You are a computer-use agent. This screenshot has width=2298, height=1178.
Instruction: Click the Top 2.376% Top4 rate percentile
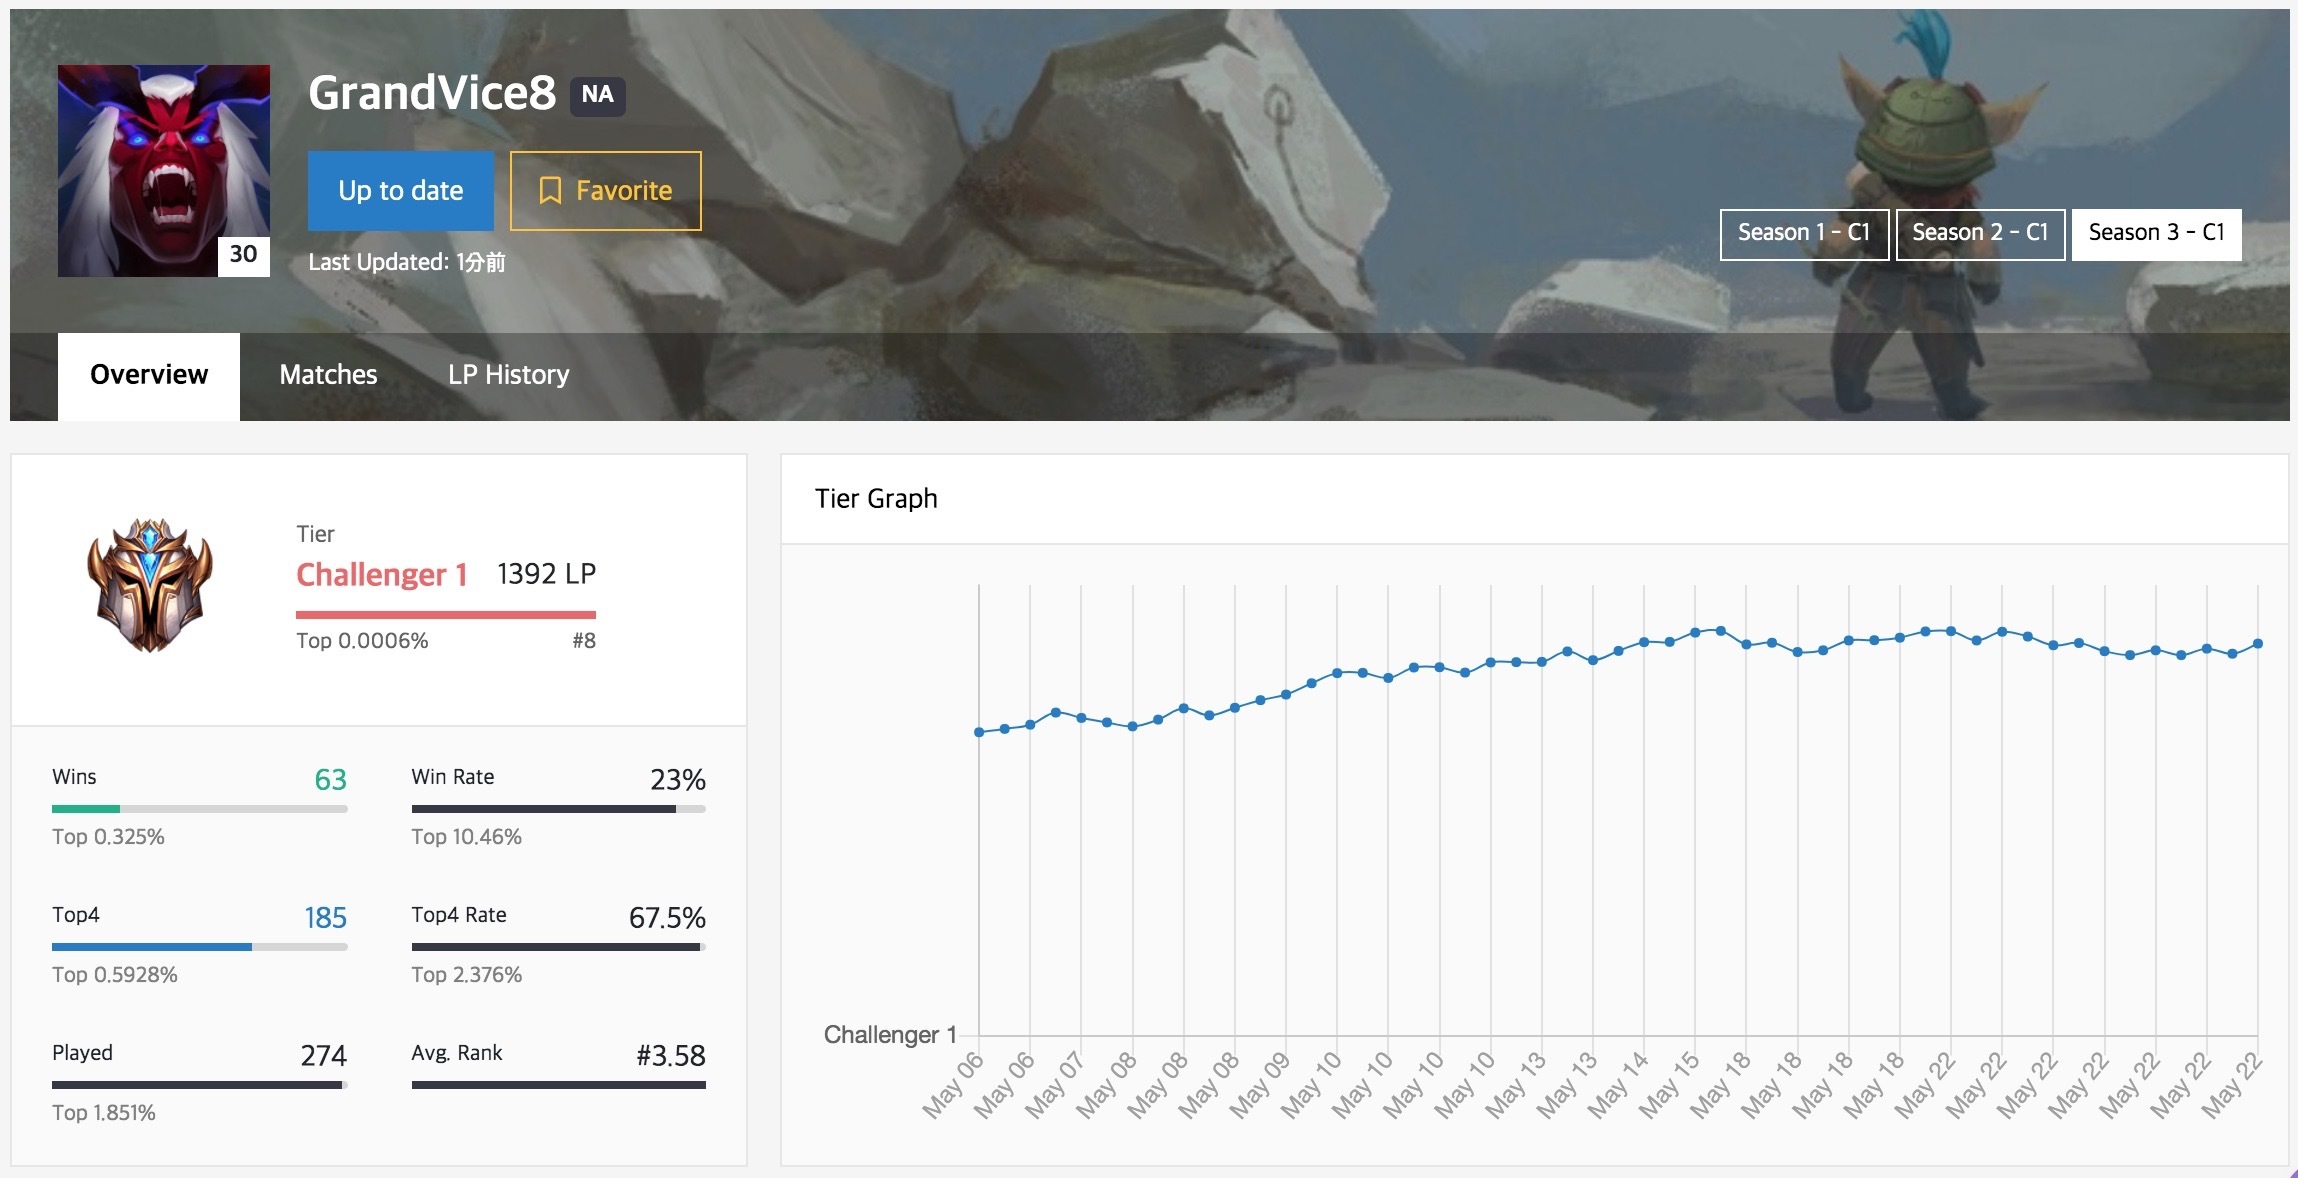click(x=467, y=975)
